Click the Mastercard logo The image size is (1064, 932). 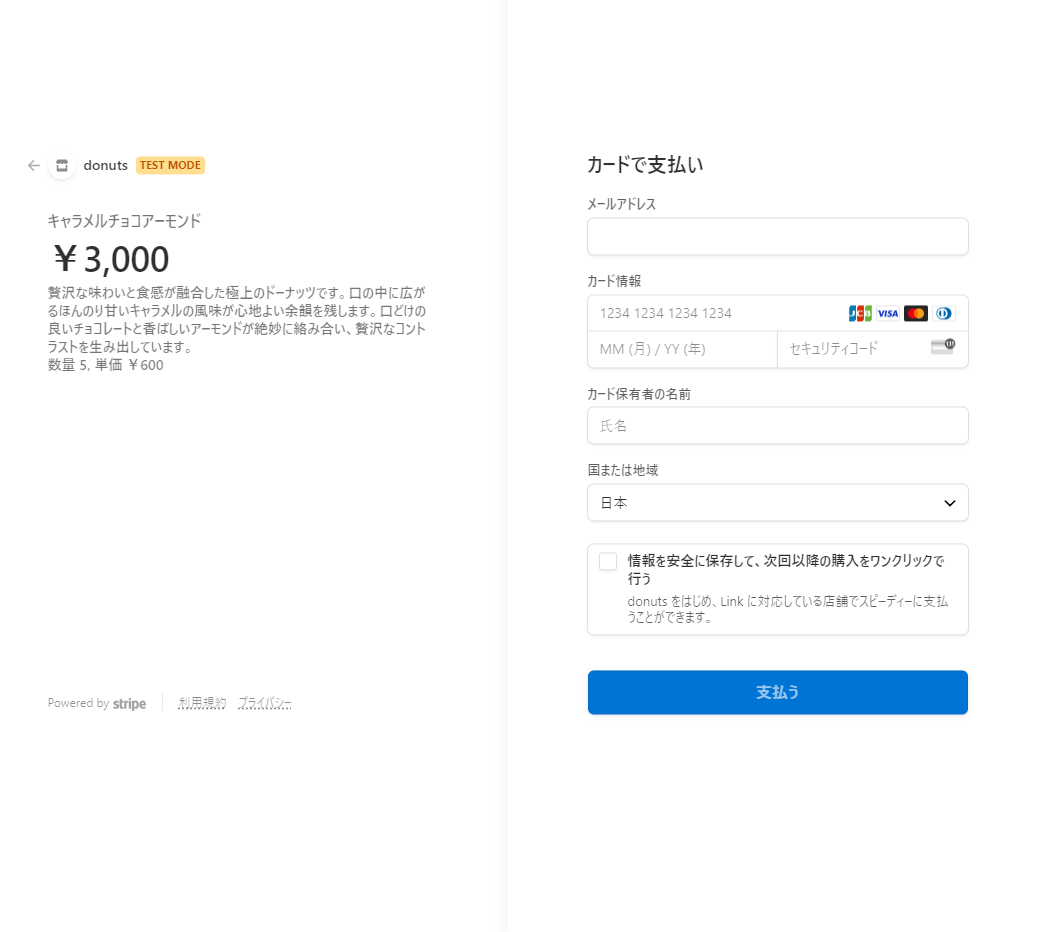(915, 313)
